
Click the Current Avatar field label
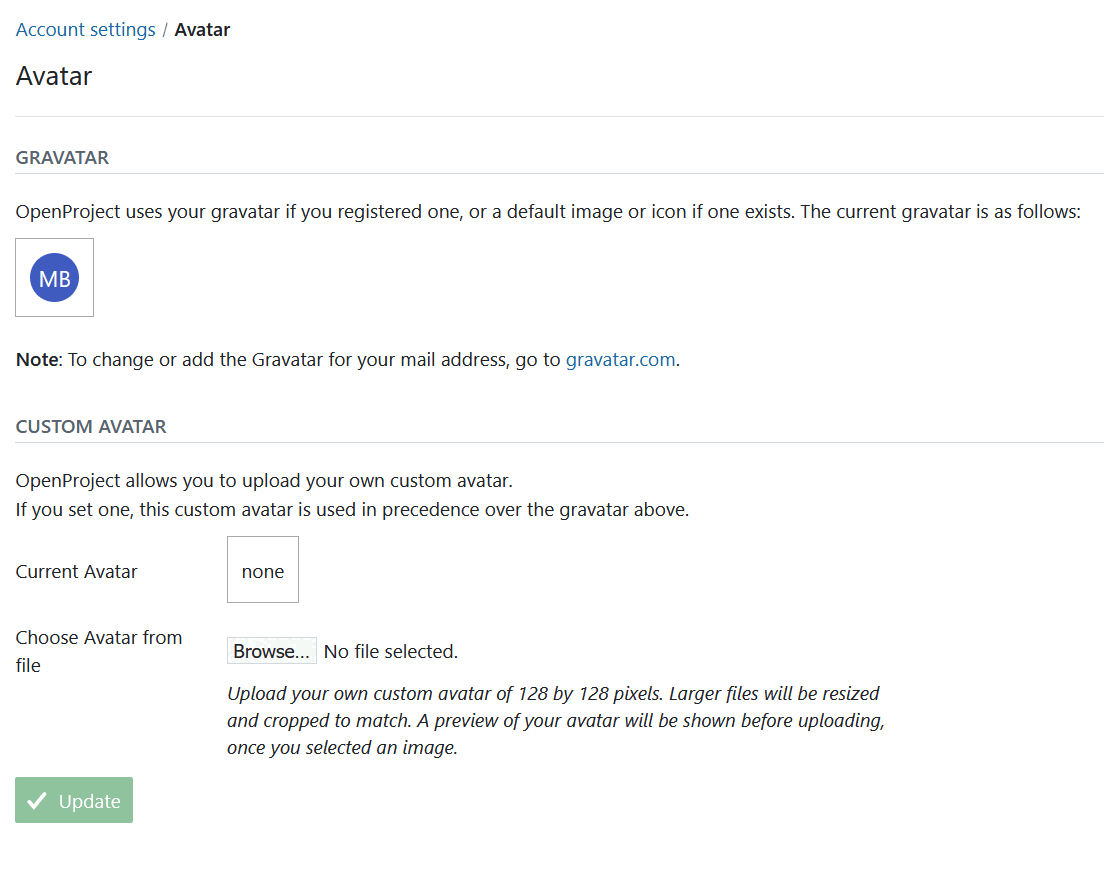pyautogui.click(x=76, y=571)
